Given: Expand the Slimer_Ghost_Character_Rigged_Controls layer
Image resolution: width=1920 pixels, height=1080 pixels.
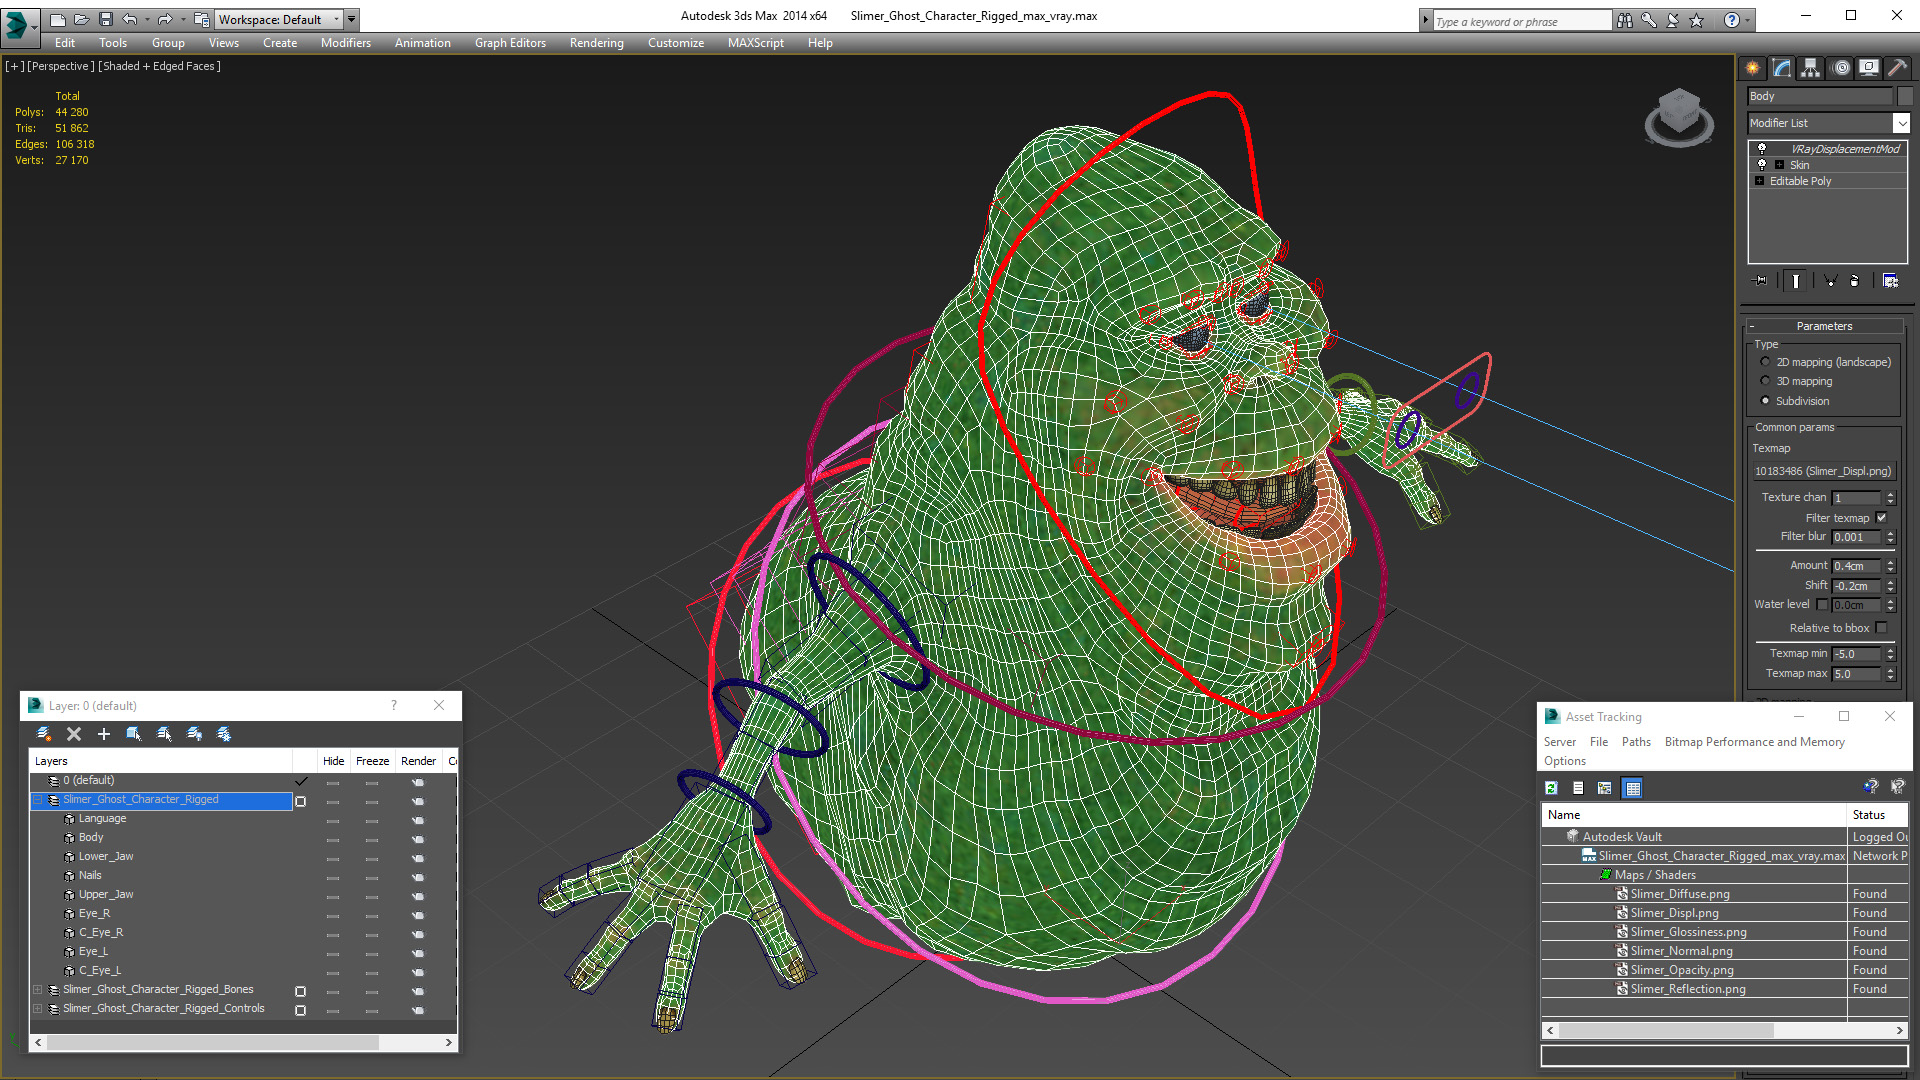Looking at the screenshot, I should (38, 1009).
